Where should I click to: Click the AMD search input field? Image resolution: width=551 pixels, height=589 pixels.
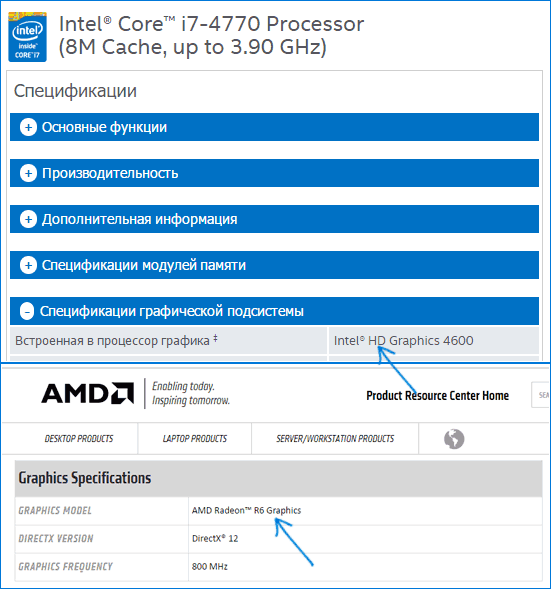[x=540, y=395]
